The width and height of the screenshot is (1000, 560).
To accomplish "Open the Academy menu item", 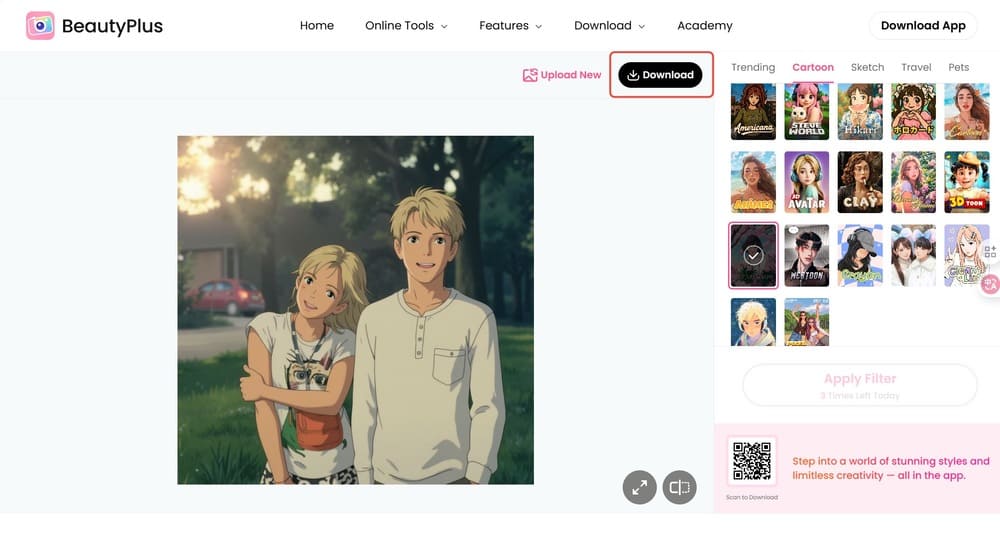I will point(705,26).
